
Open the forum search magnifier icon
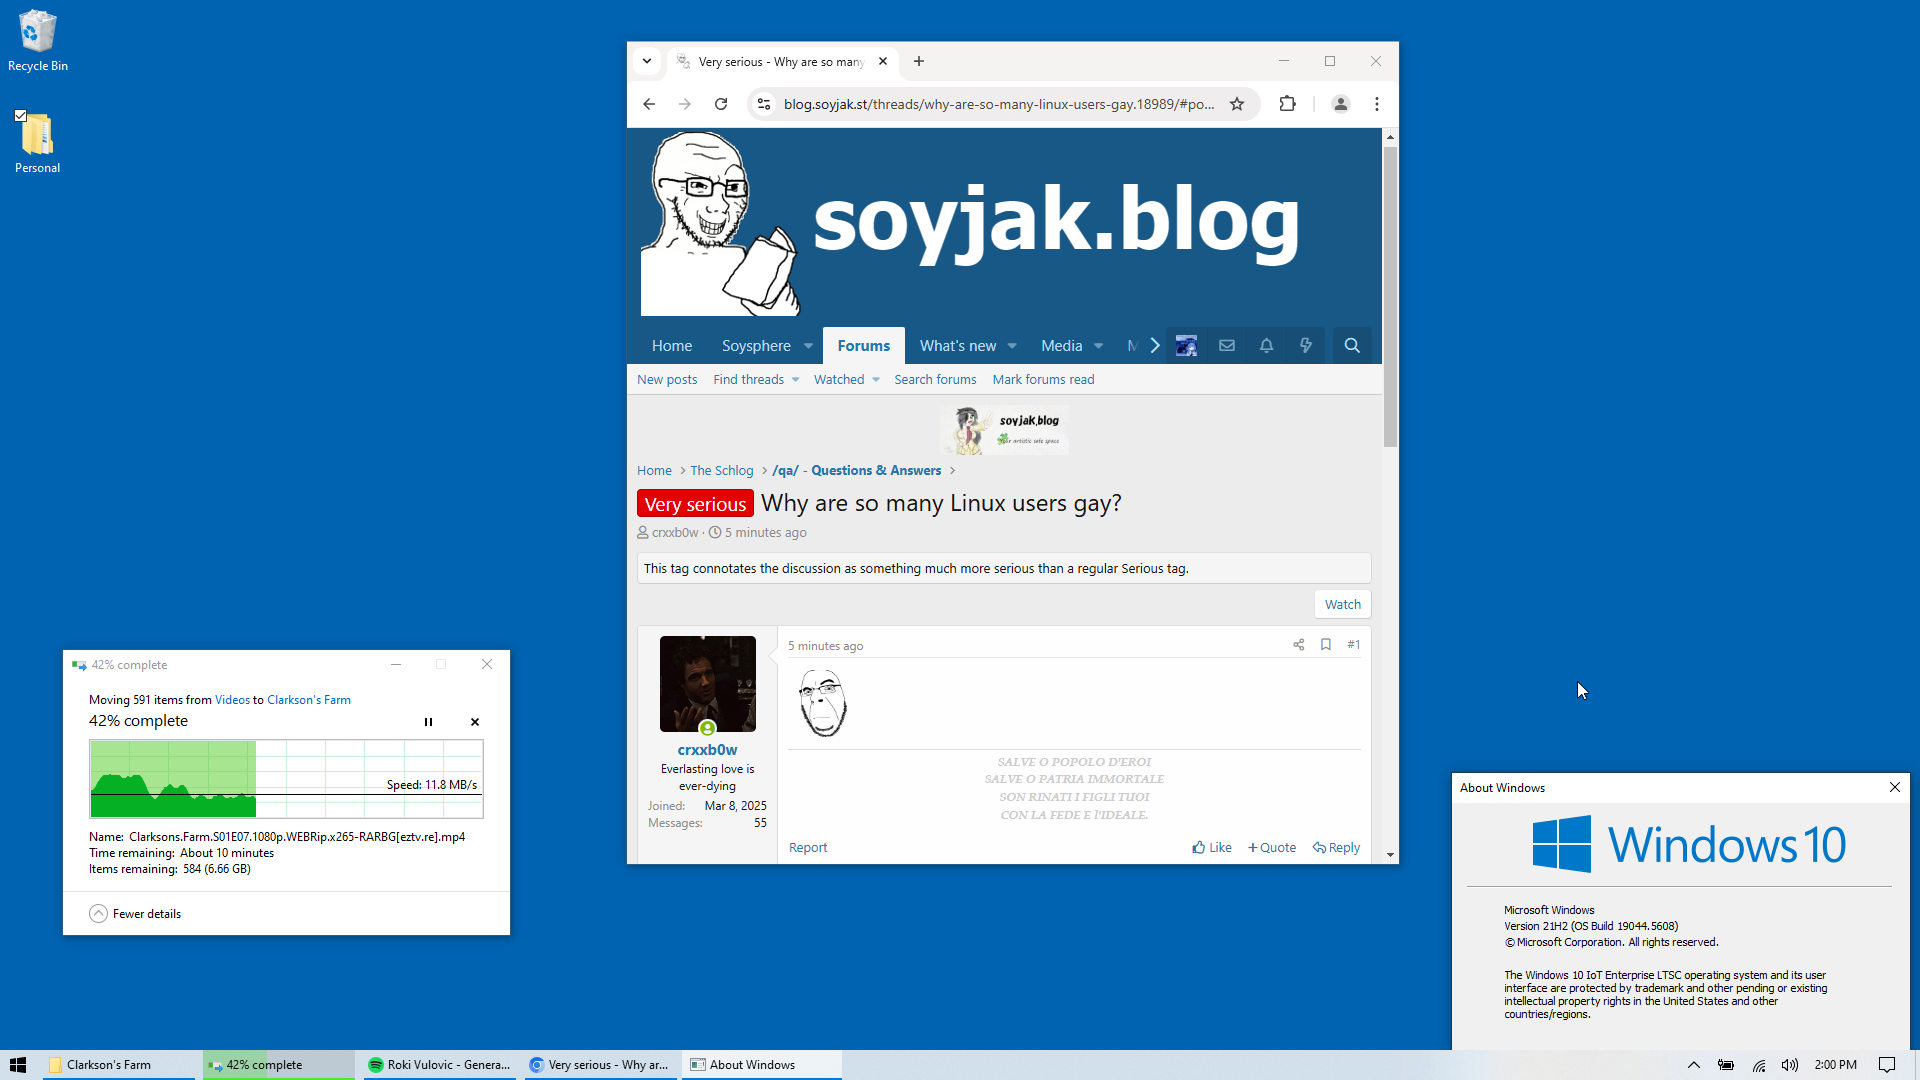click(x=1352, y=346)
